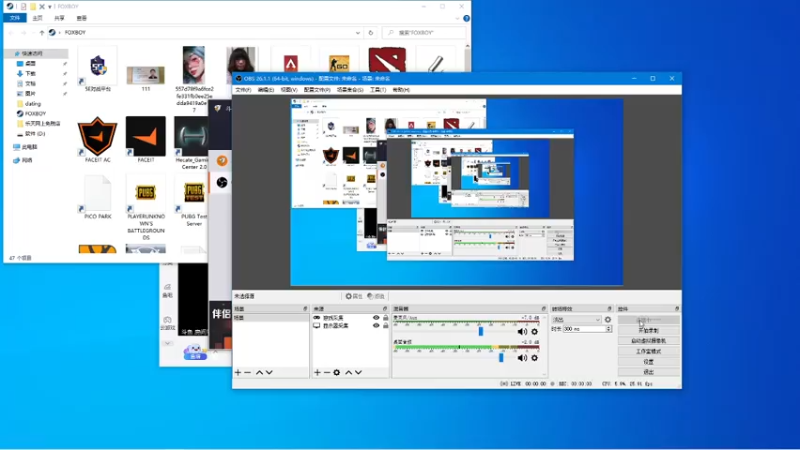Open transition properties gear icon
800x450 pixels.
coord(608,320)
